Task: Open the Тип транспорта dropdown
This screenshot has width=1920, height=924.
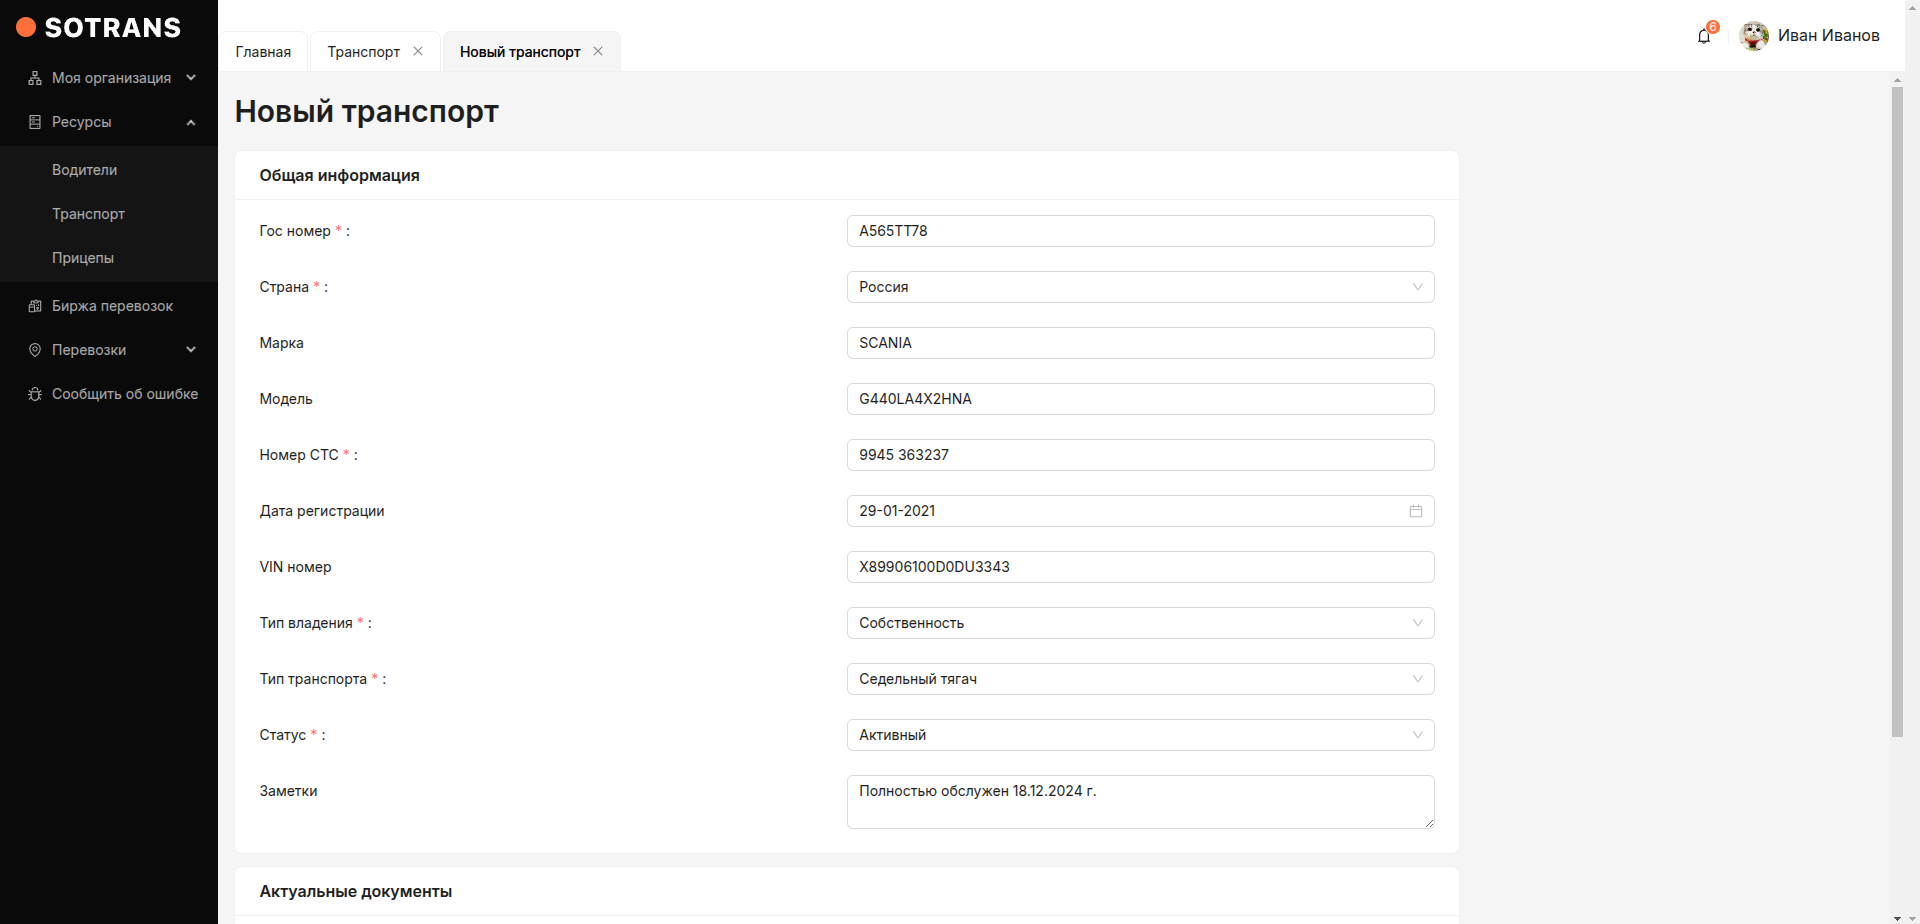Action: (x=1140, y=679)
